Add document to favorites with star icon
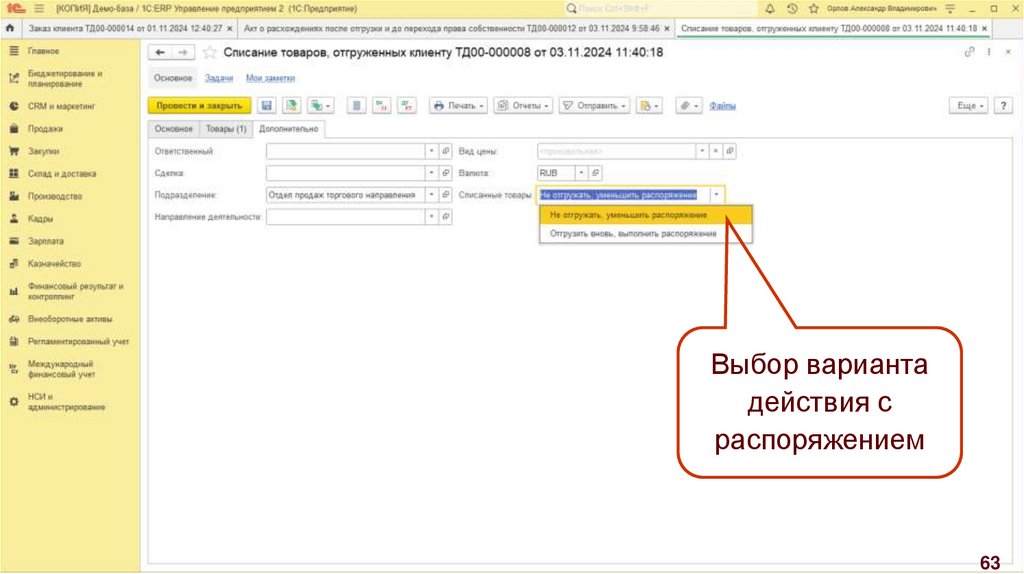The height and width of the screenshot is (574, 1024). pyautogui.click(x=210, y=52)
